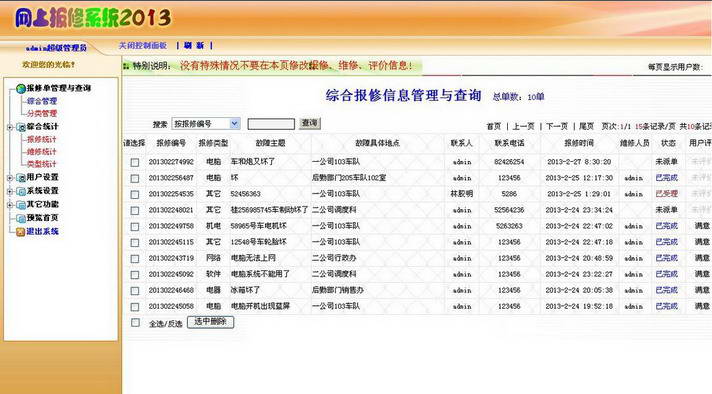Click 已受理 status for order 201302254535
This screenshot has height=394, width=712.
click(x=666, y=194)
